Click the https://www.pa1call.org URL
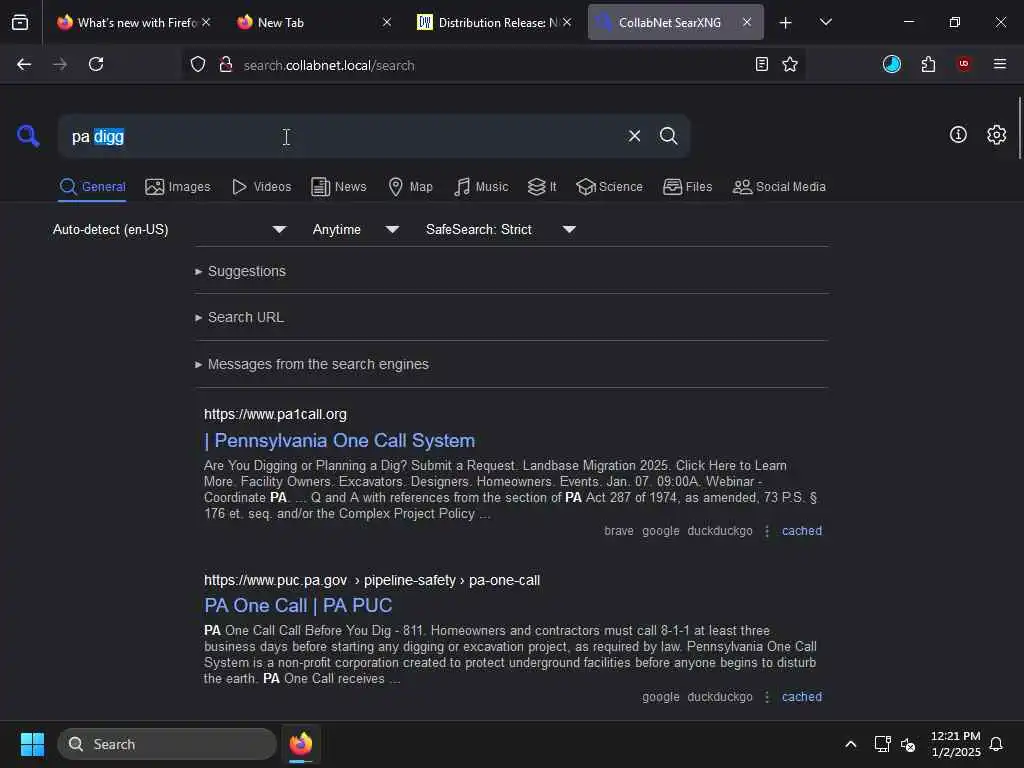1024x768 pixels. point(276,414)
